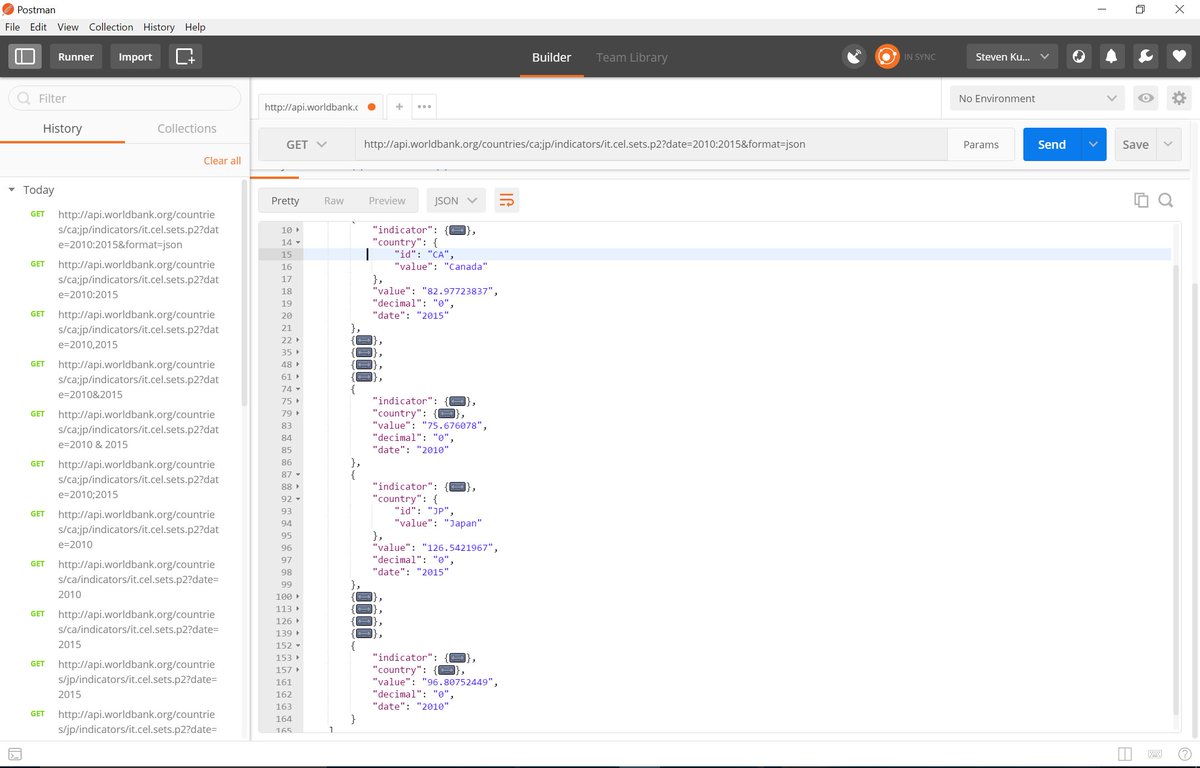Click the "Japan" value text

point(462,523)
